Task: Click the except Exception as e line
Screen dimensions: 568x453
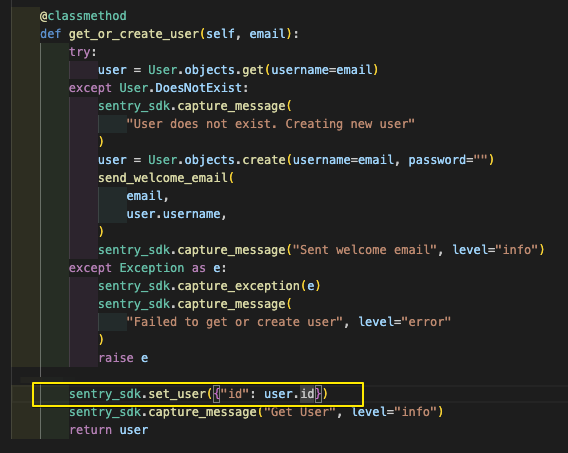Action: tap(148, 268)
